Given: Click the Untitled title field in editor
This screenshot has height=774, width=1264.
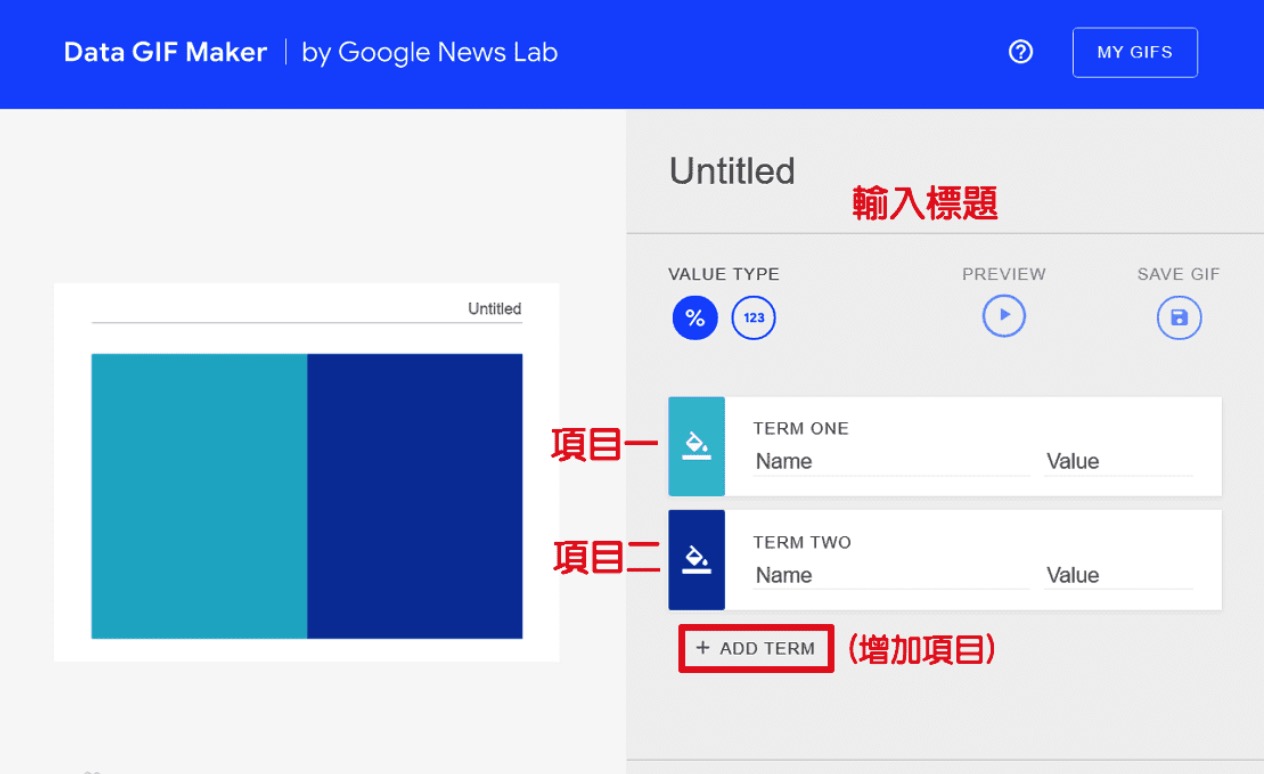Looking at the screenshot, I should [x=732, y=171].
